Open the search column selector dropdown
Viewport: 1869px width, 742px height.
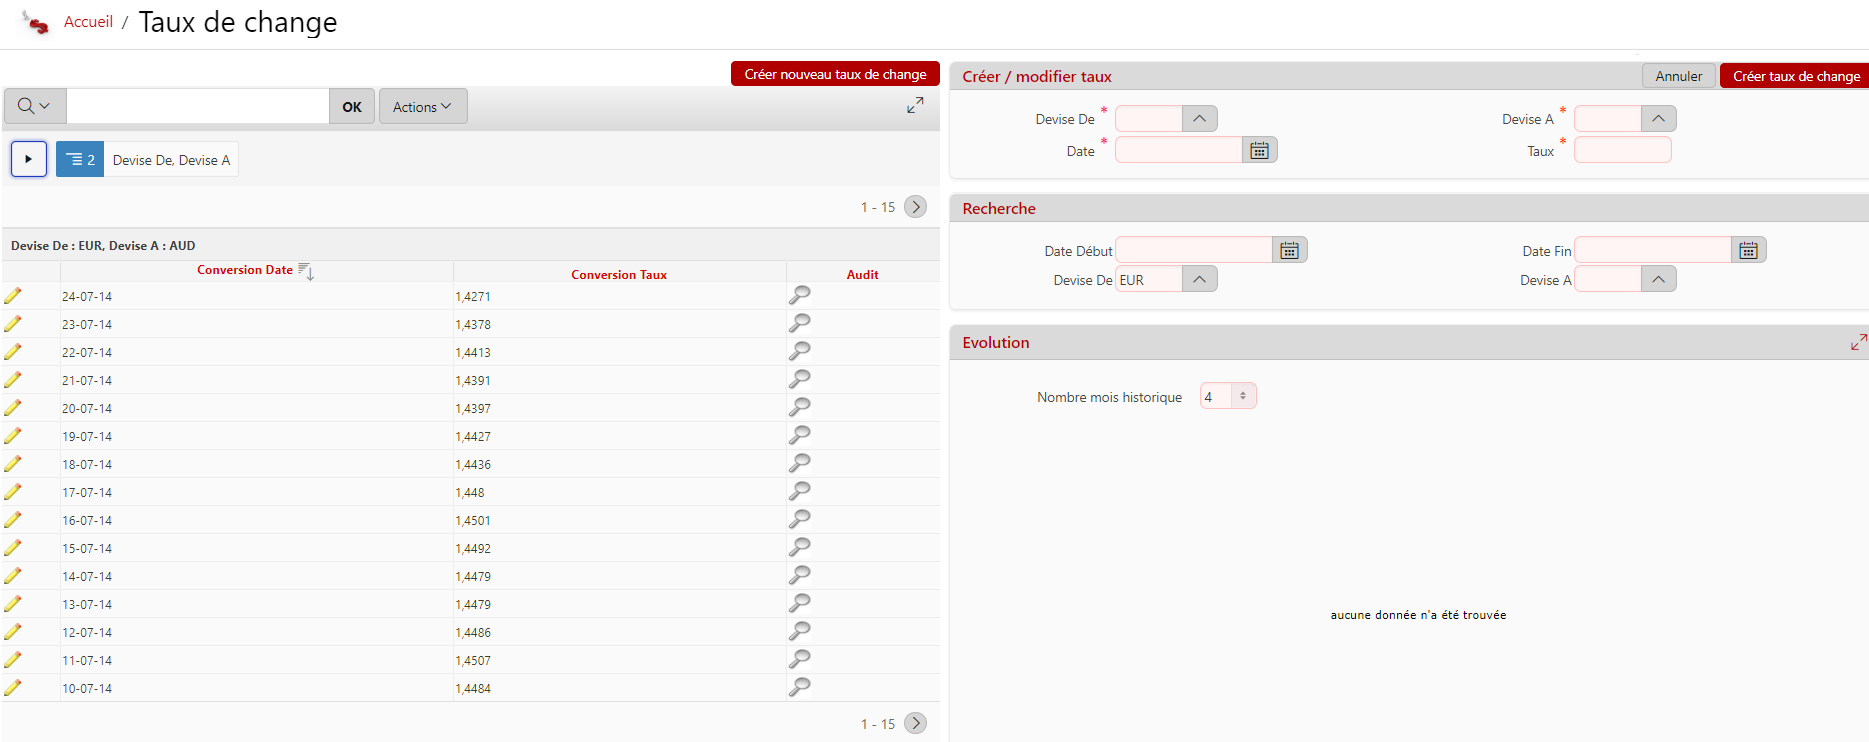pyautogui.click(x=34, y=106)
